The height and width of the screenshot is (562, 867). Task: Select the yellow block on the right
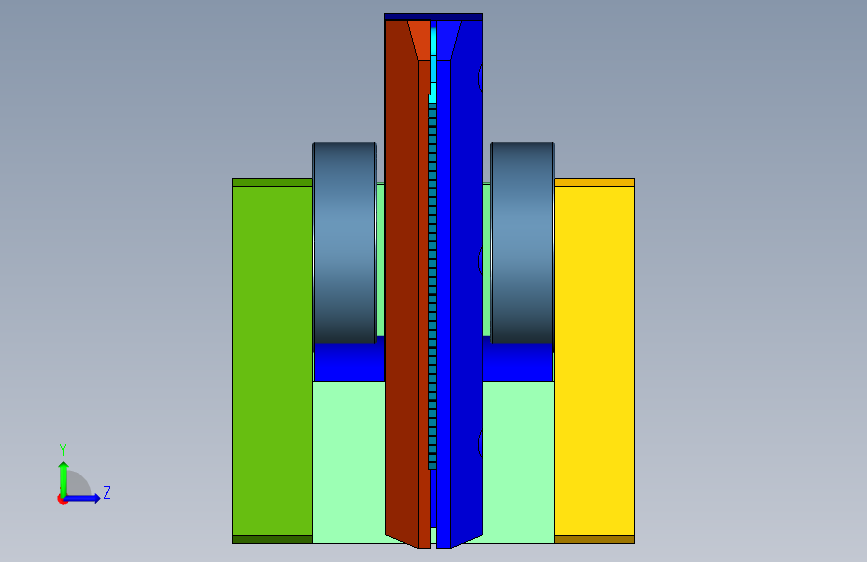[594, 361]
